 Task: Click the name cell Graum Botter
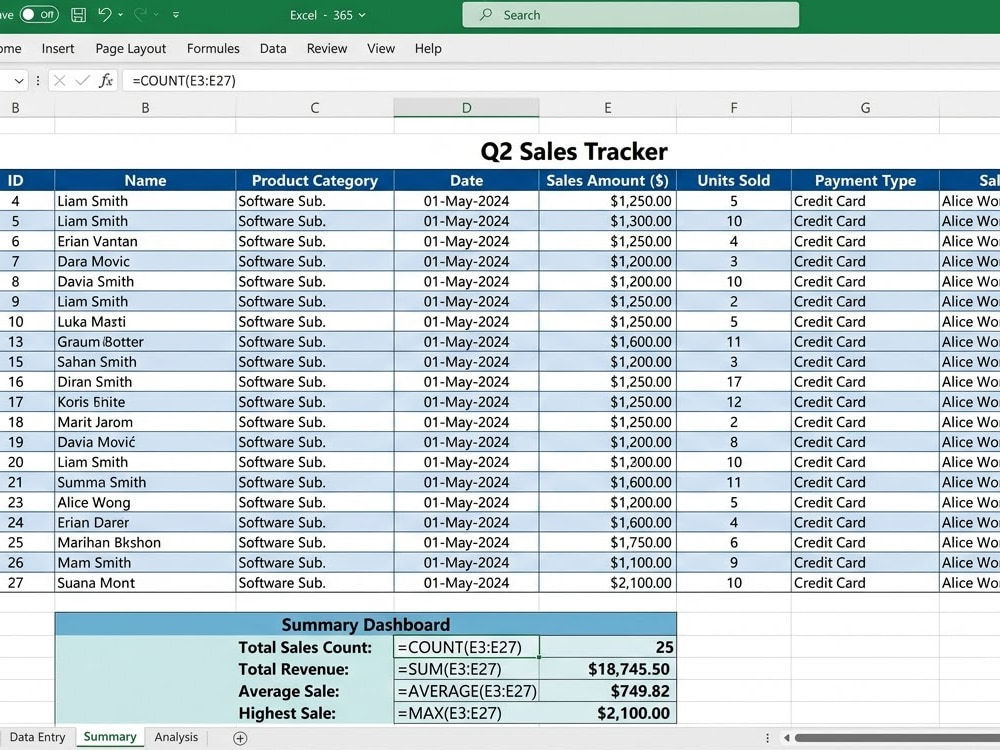tap(145, 342)
